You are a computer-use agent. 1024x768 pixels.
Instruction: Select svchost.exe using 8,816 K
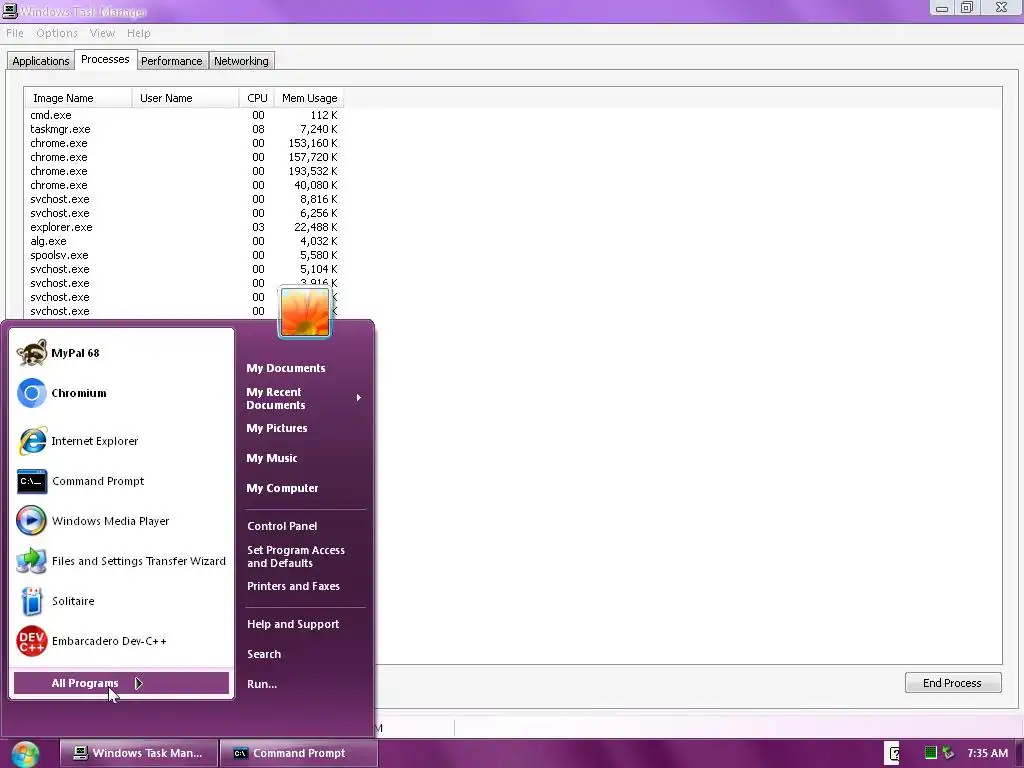pos(184,200)
